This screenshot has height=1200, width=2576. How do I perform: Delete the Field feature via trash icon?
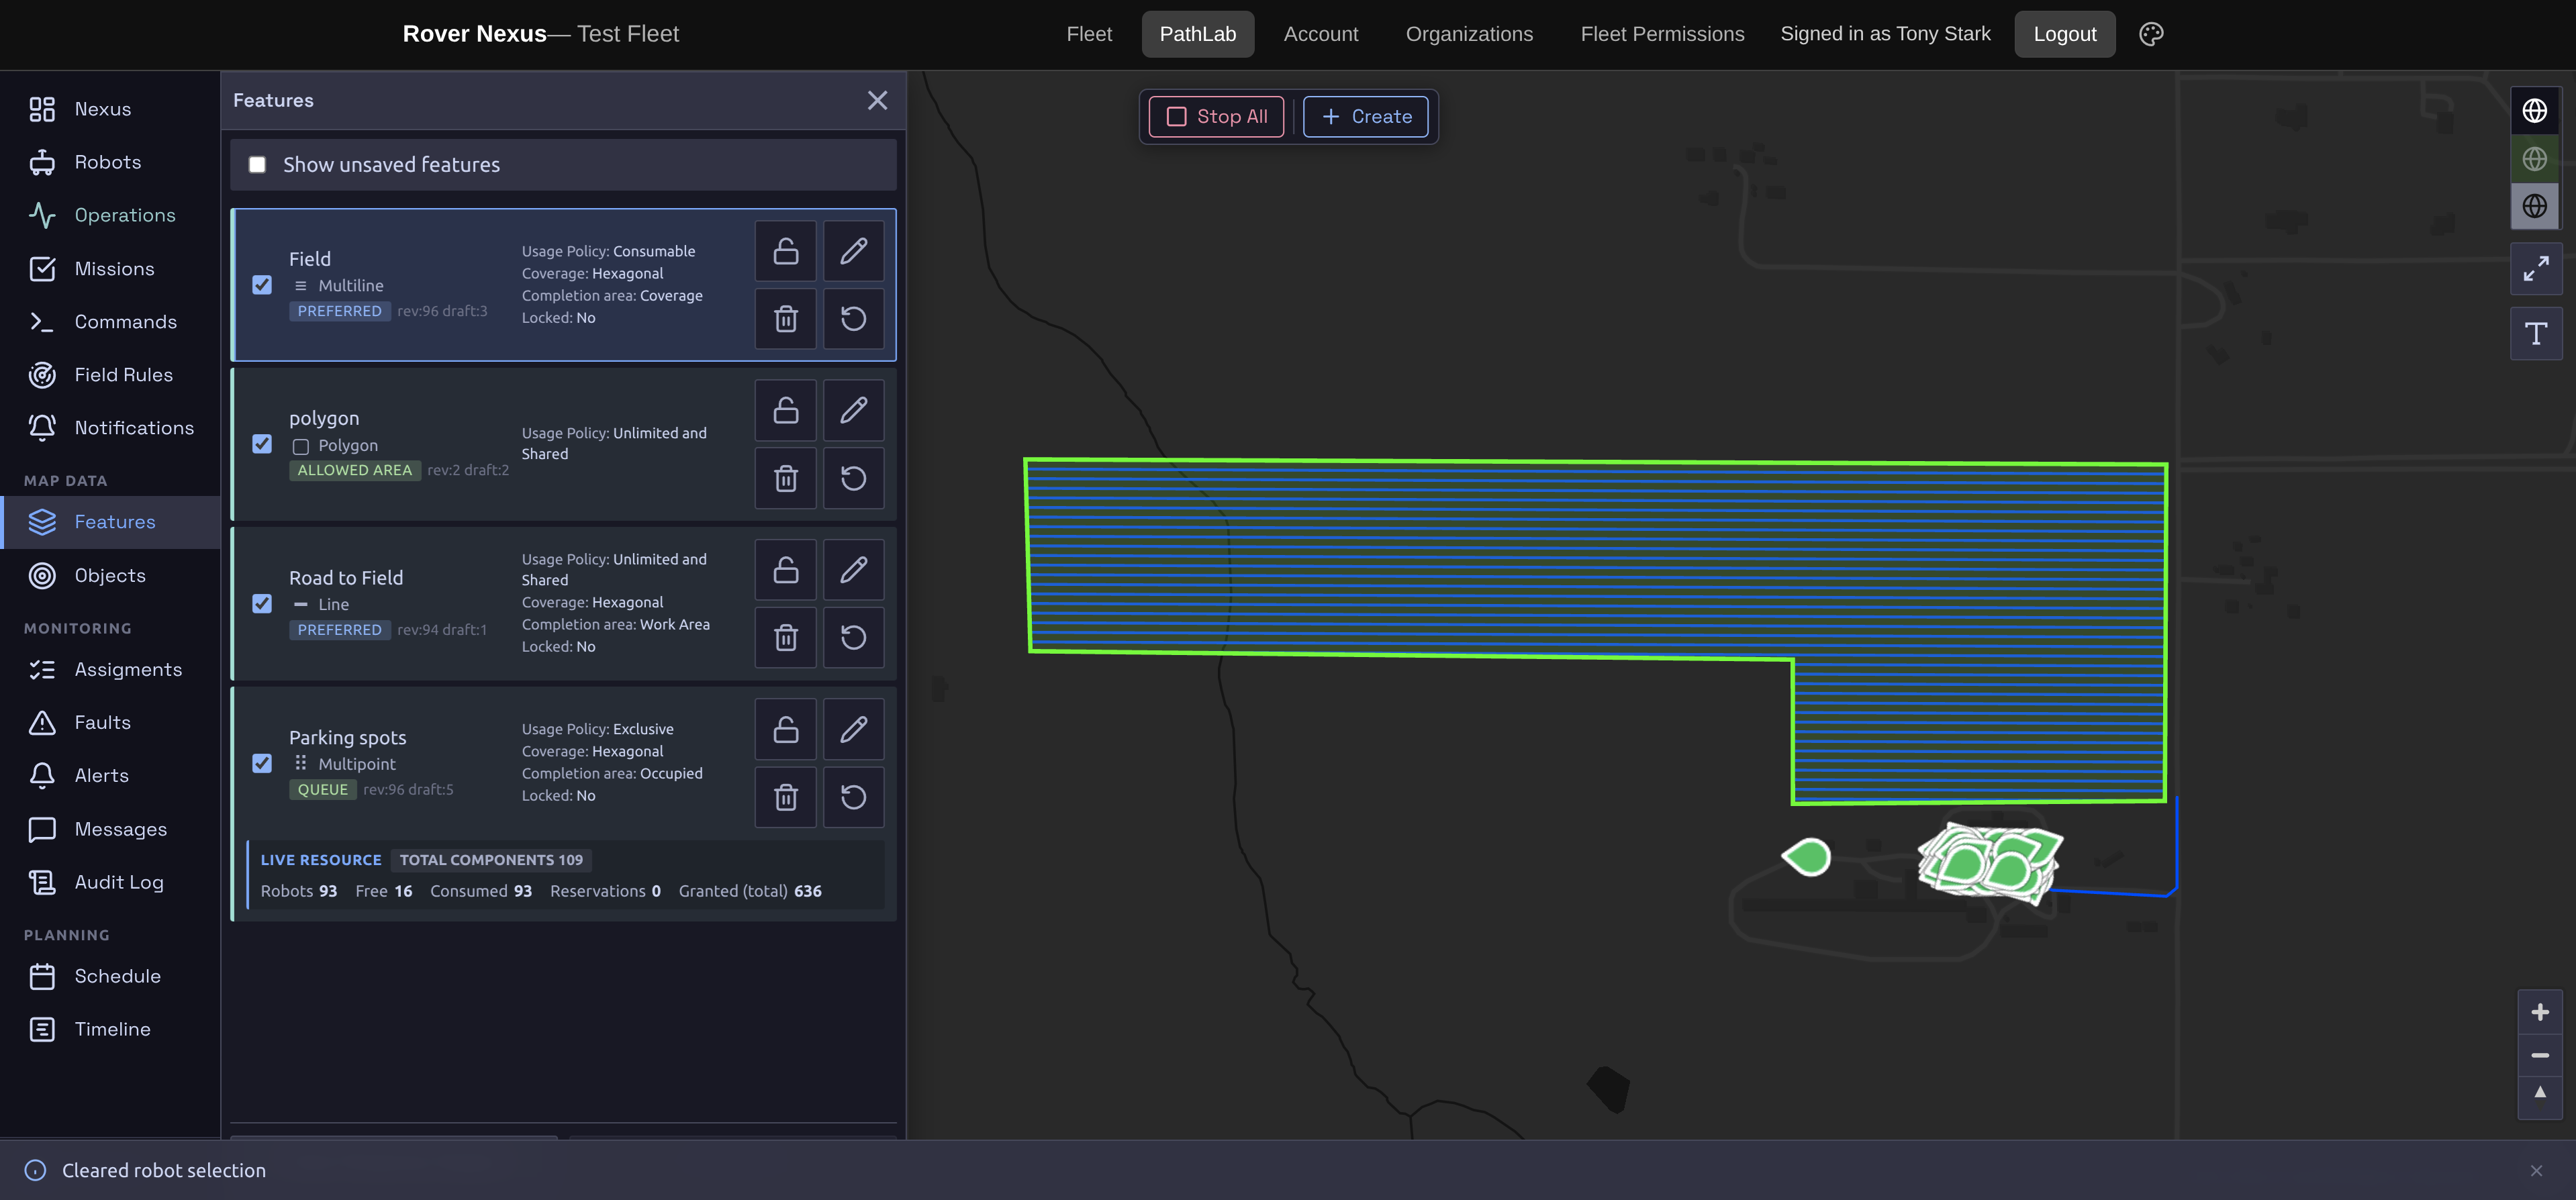pos(785,319)
